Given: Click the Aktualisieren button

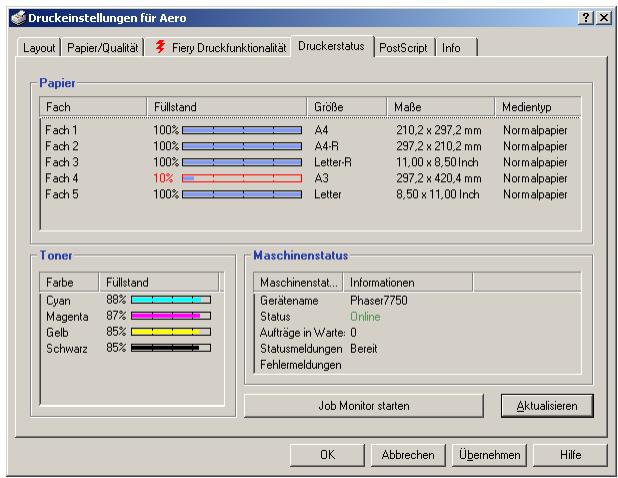Looking at the screenshot, I should (547, 406).
